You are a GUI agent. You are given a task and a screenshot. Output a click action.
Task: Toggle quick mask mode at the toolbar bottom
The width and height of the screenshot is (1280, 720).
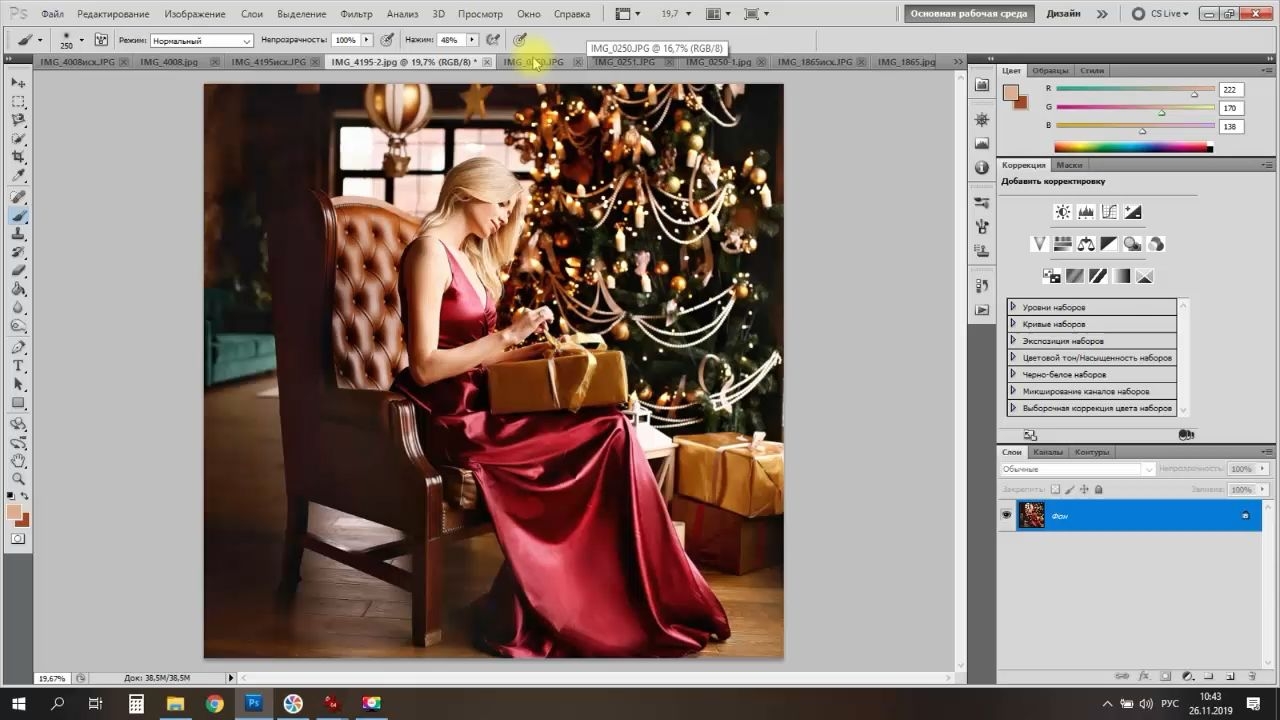18,538
